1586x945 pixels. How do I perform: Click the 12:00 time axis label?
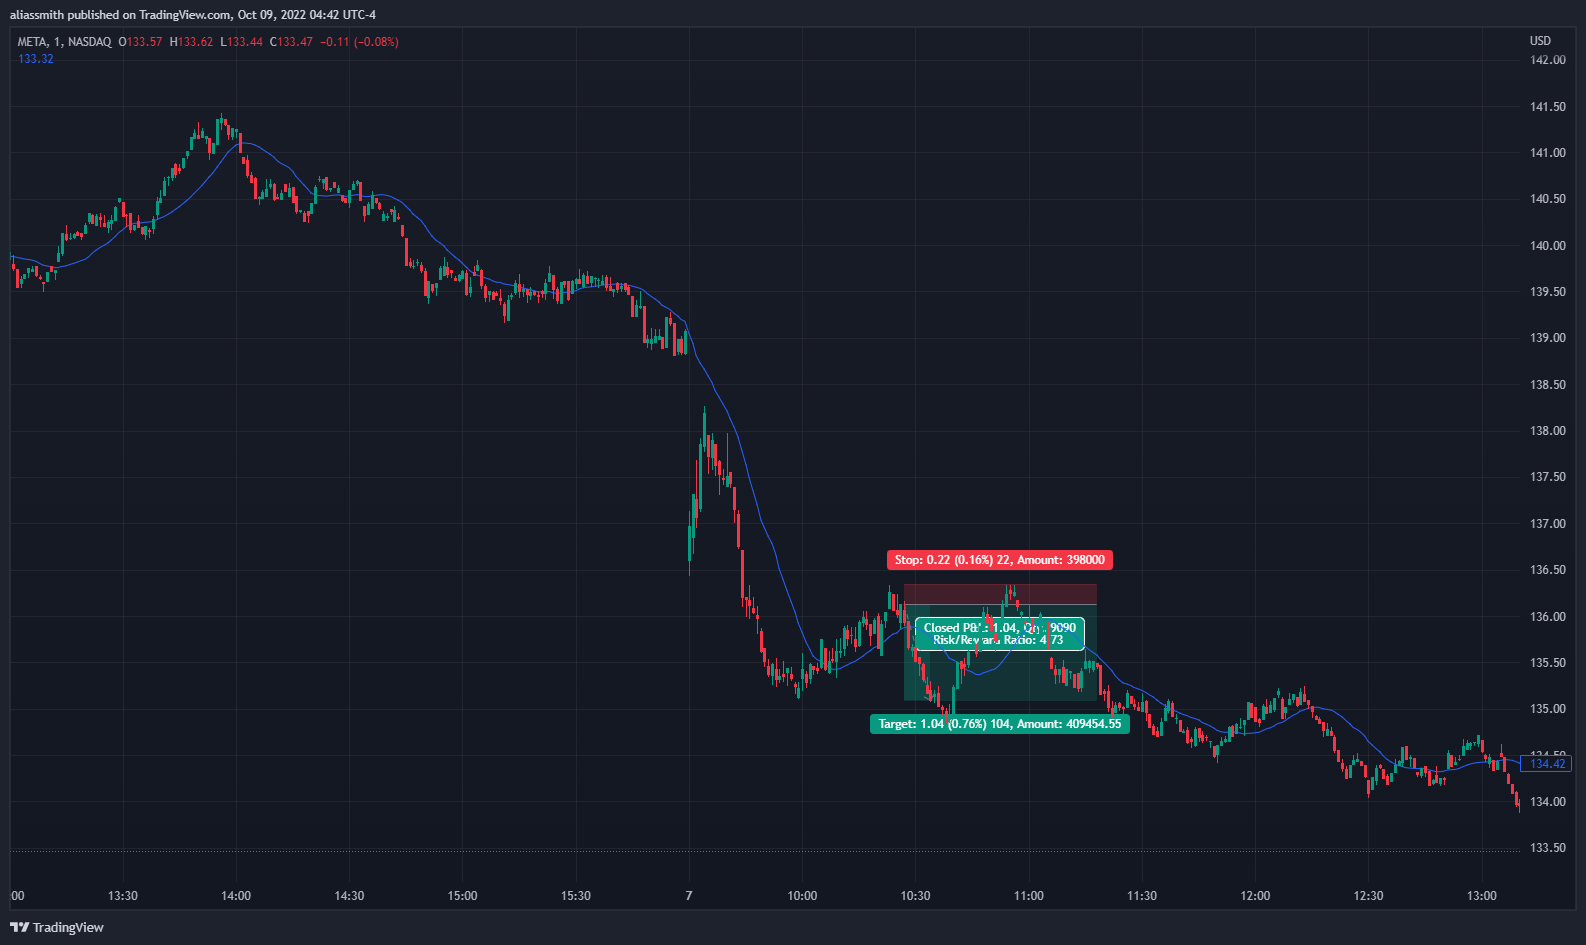click(1255, 896)
